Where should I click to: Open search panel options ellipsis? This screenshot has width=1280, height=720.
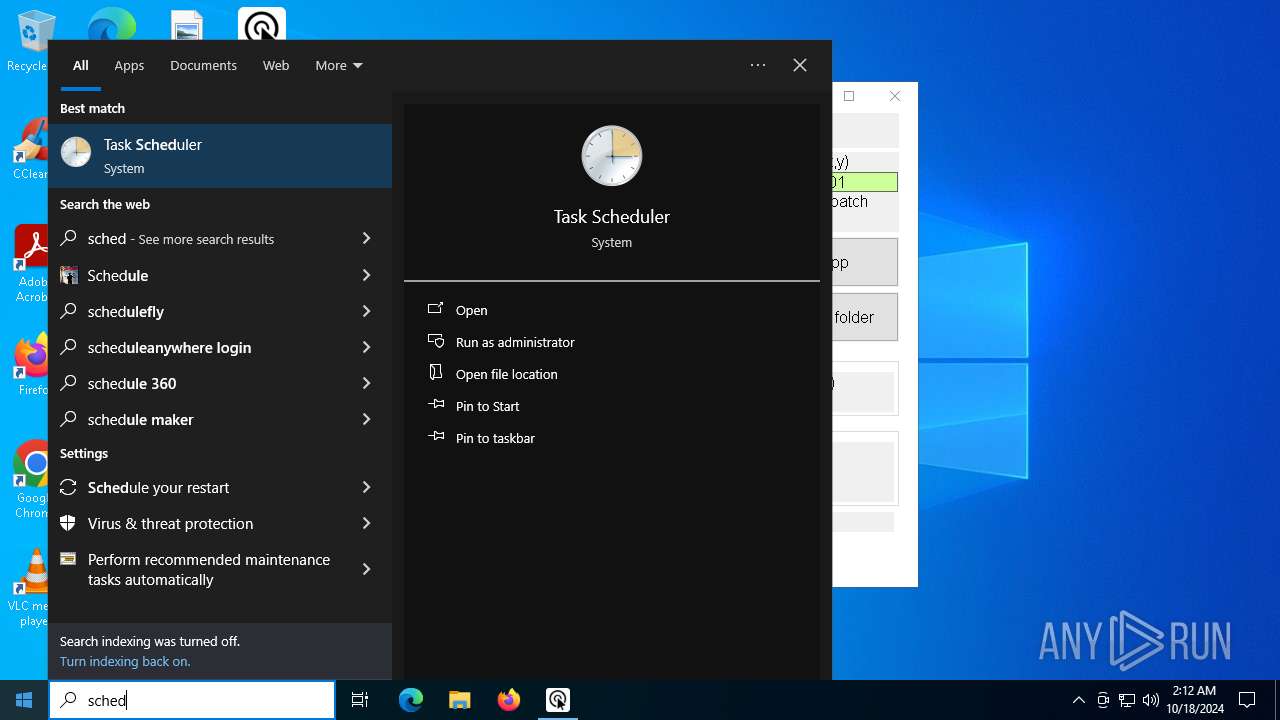(758, 65)
